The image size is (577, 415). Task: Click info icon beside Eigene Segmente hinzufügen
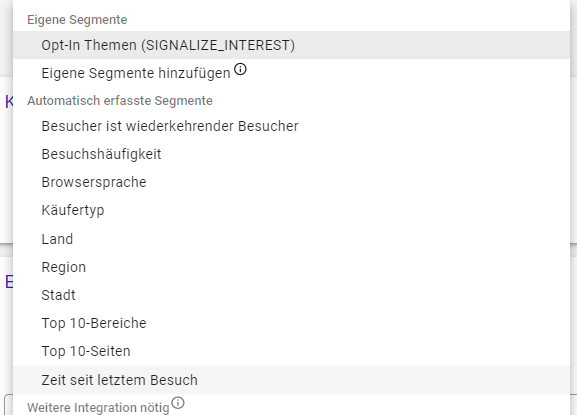[240, 69]
